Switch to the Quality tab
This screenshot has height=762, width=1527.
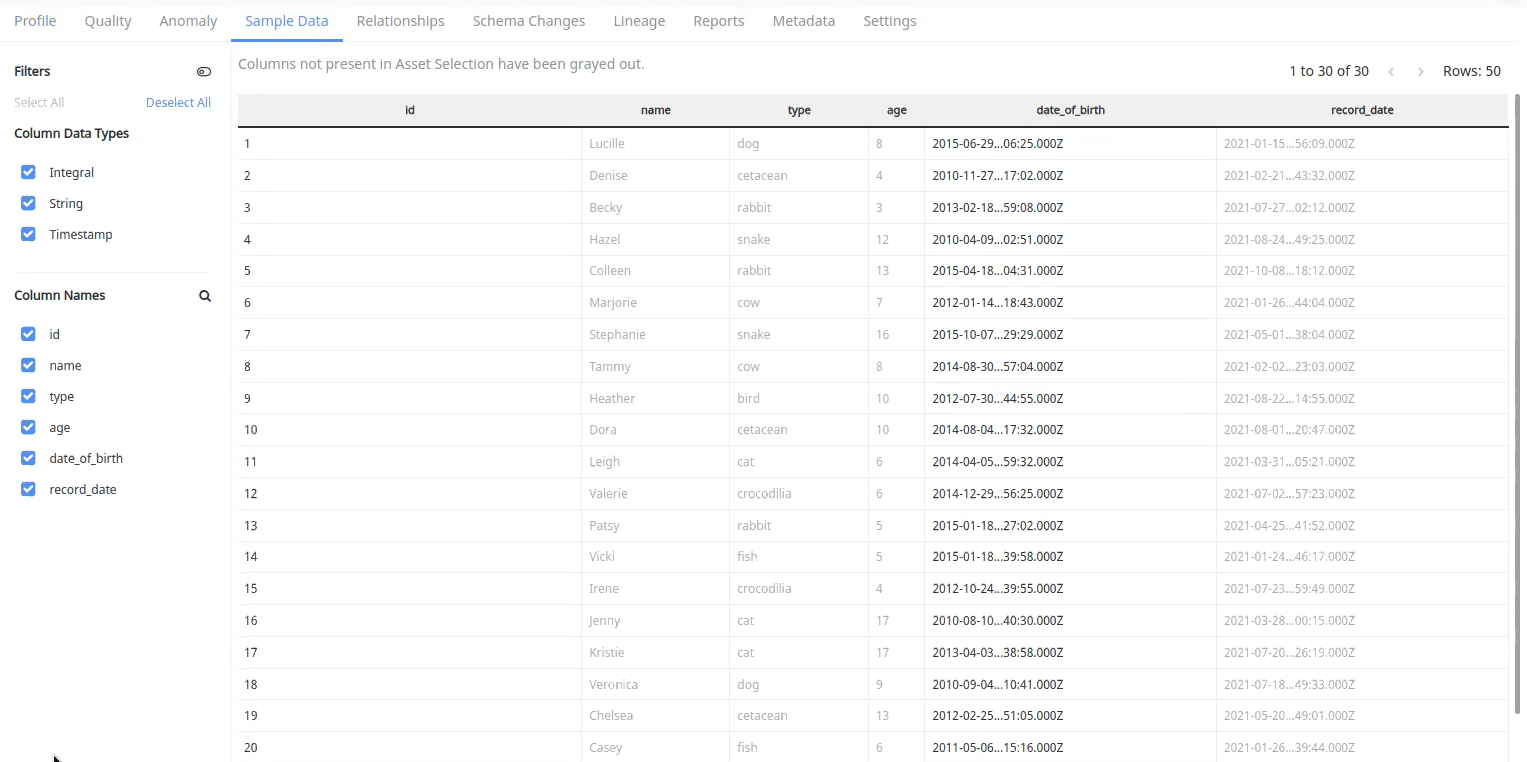pos(107,20)
